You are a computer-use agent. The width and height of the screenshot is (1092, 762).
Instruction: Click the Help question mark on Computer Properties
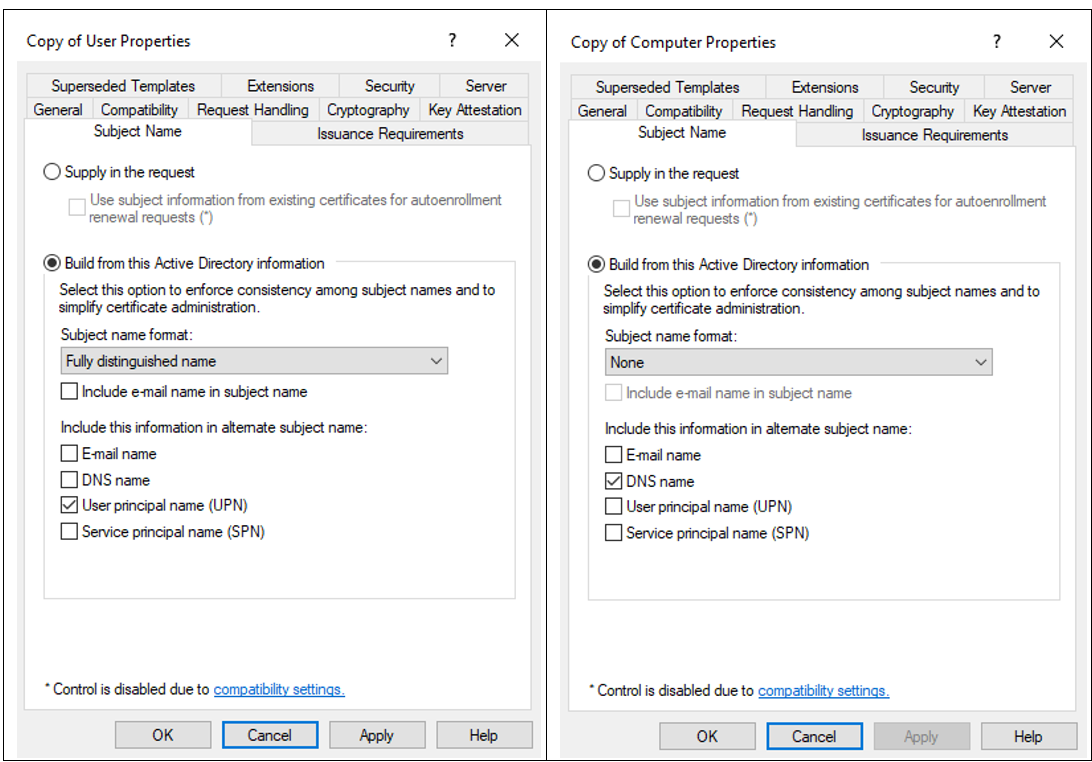[x=996, y=42]
